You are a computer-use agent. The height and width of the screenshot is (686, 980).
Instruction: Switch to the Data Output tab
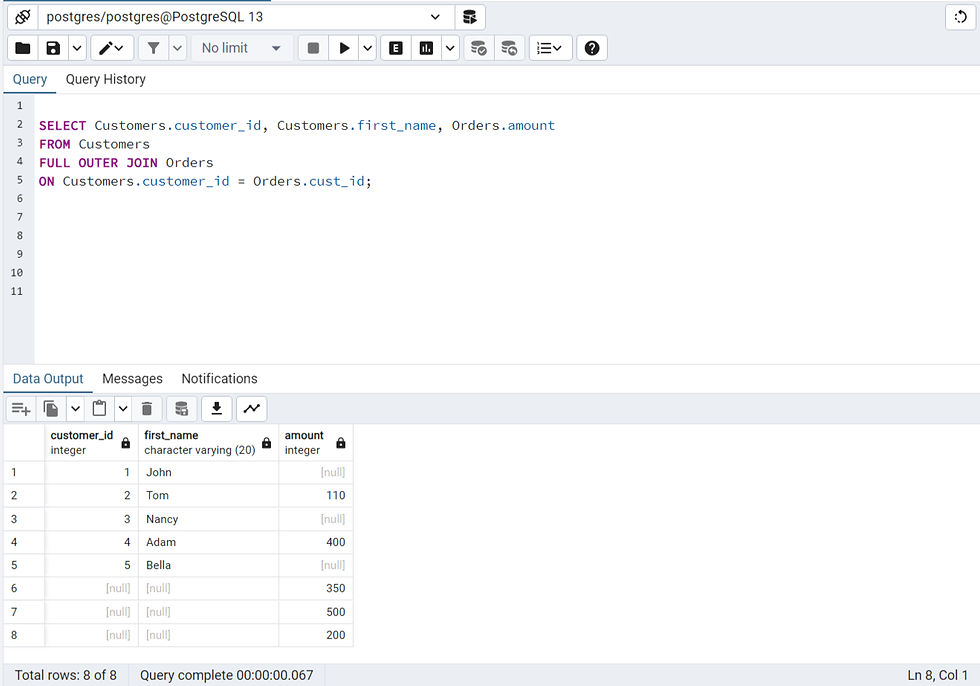point(48,379)
